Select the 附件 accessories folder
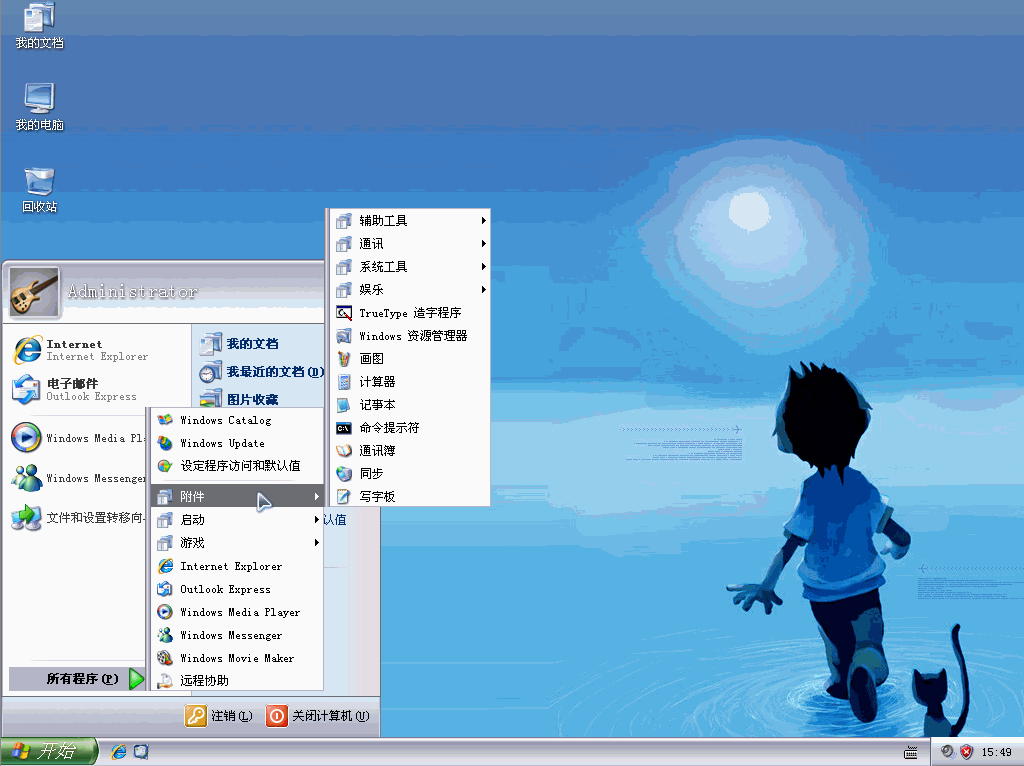Screen dimensions: 1024x766 click(238, 496)
